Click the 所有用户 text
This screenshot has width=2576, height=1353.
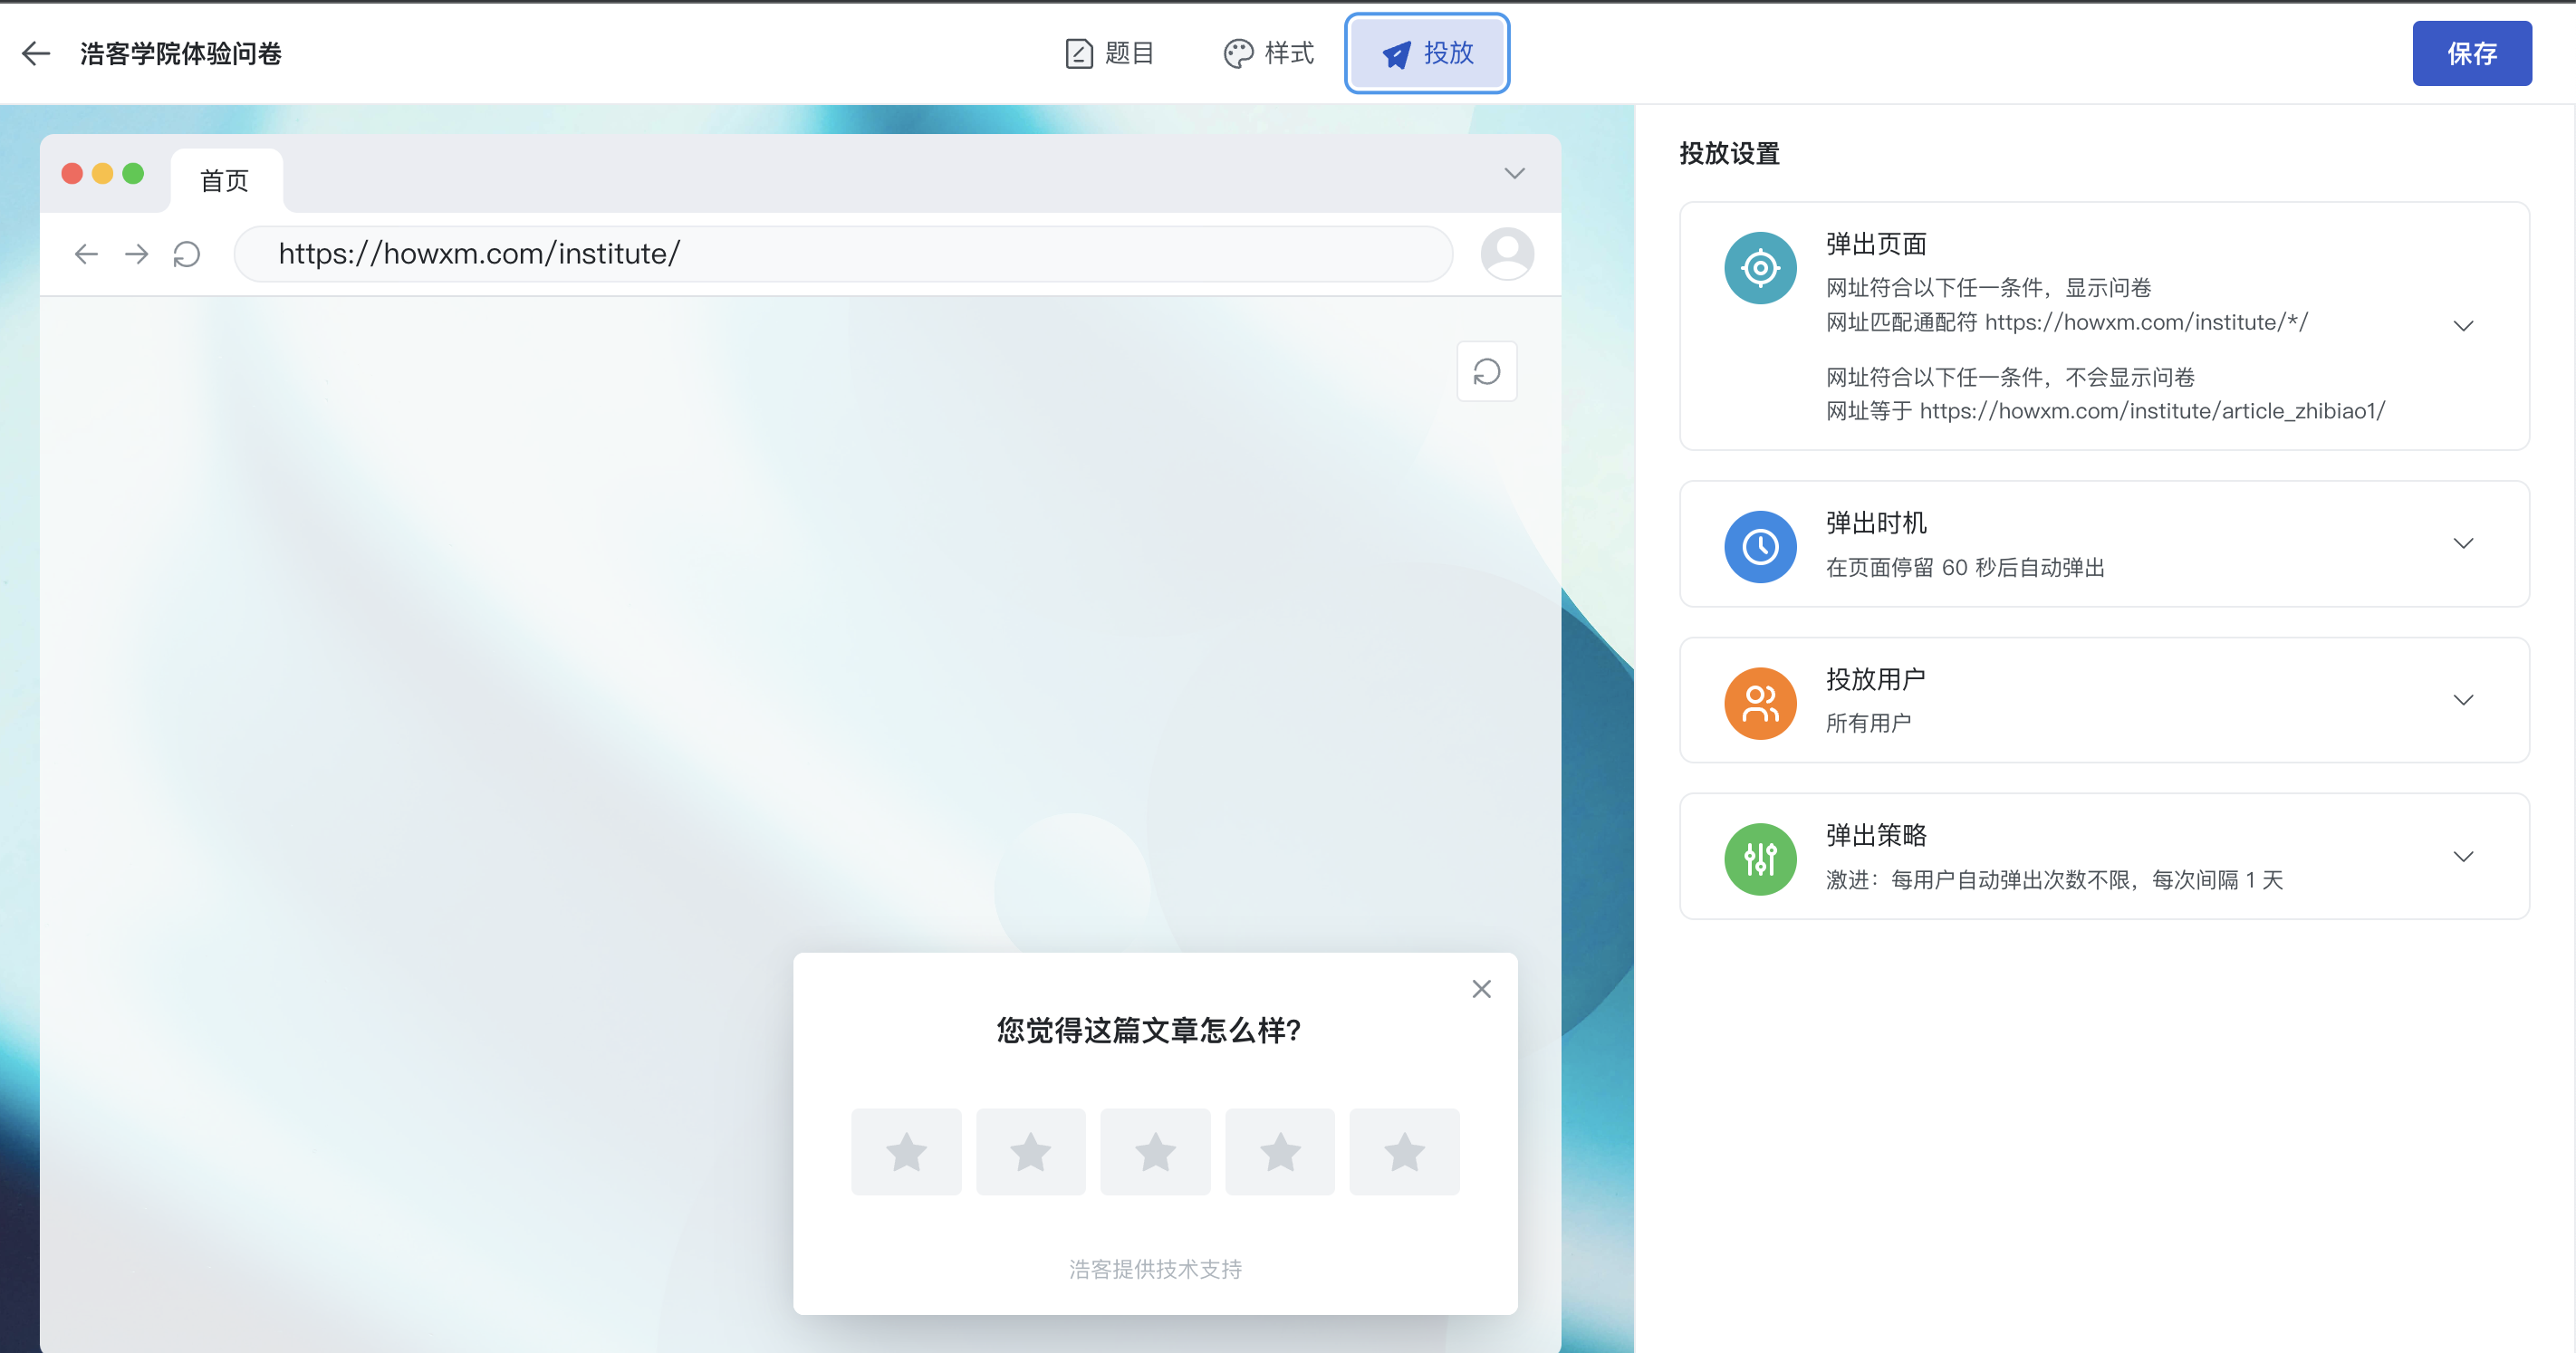click(1868, 723)
